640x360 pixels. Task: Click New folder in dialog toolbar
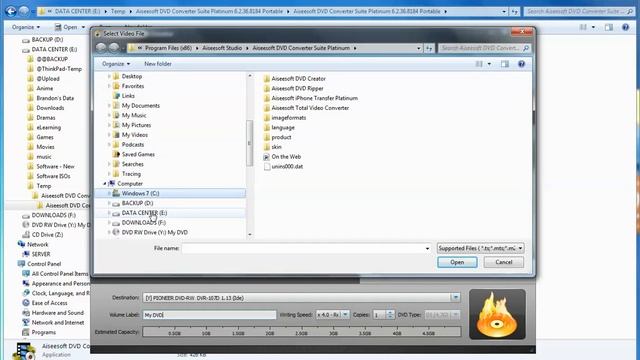[158, 64]
